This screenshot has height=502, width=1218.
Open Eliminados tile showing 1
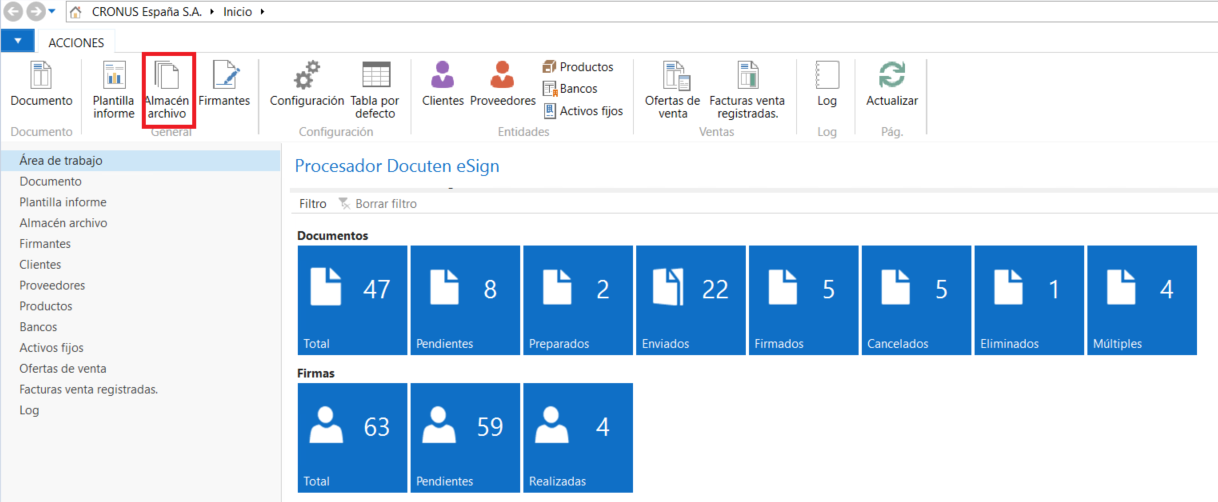point(1029,300)
